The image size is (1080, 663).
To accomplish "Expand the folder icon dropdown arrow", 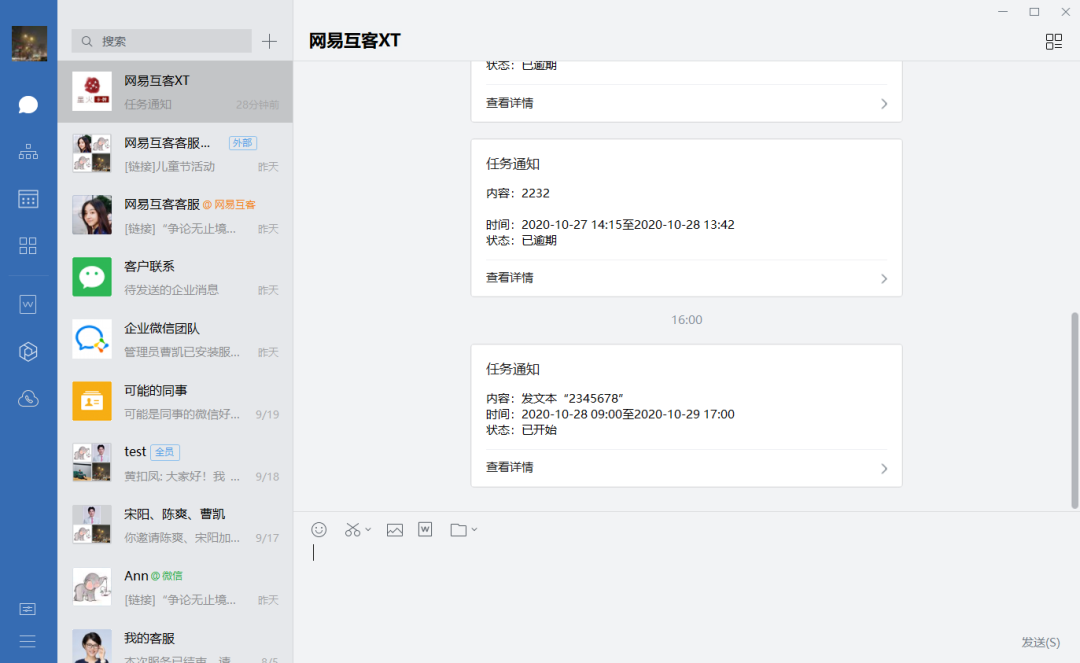I will 474,529.
